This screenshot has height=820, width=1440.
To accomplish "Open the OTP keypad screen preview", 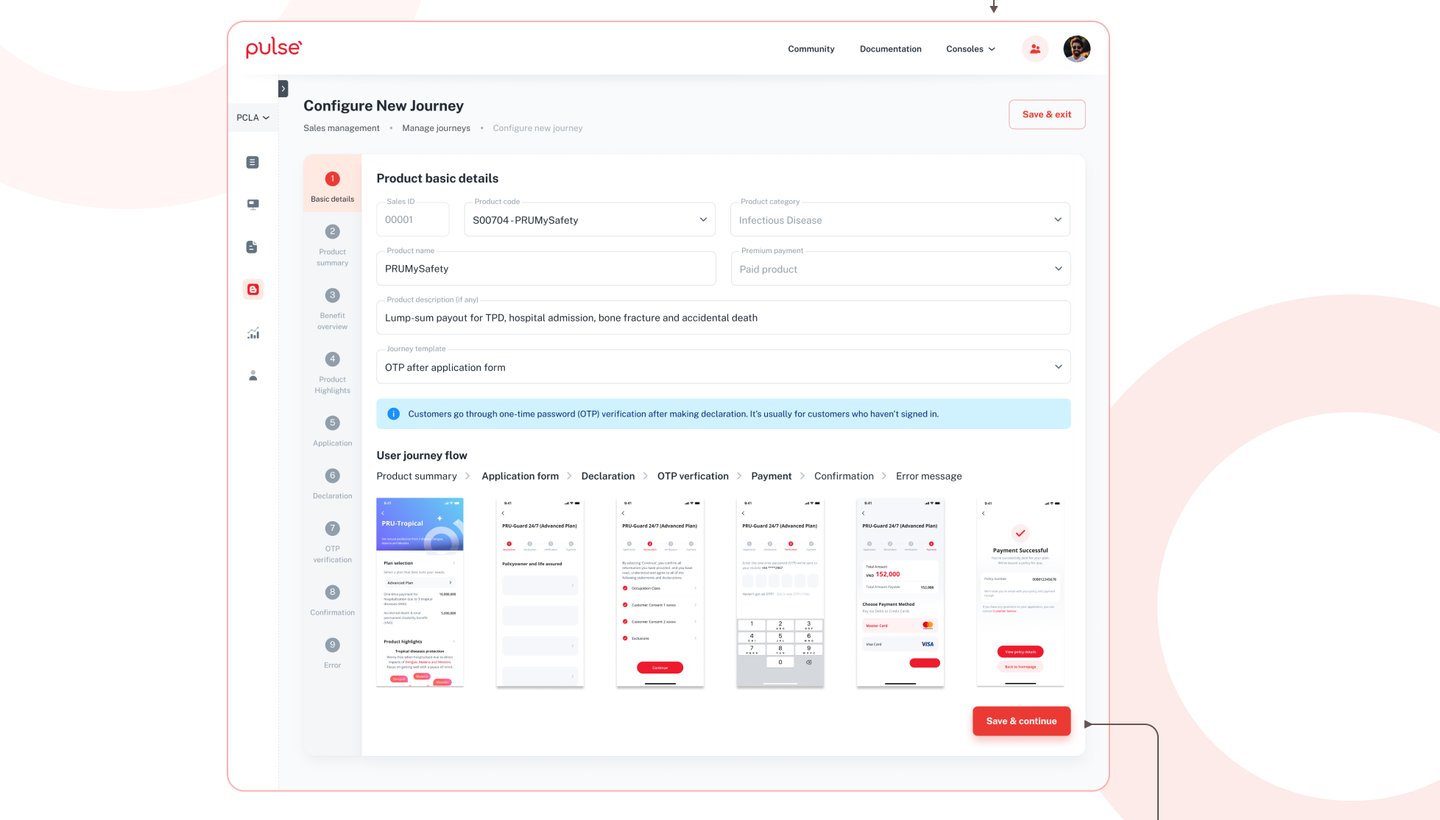I will pos(780,592).
